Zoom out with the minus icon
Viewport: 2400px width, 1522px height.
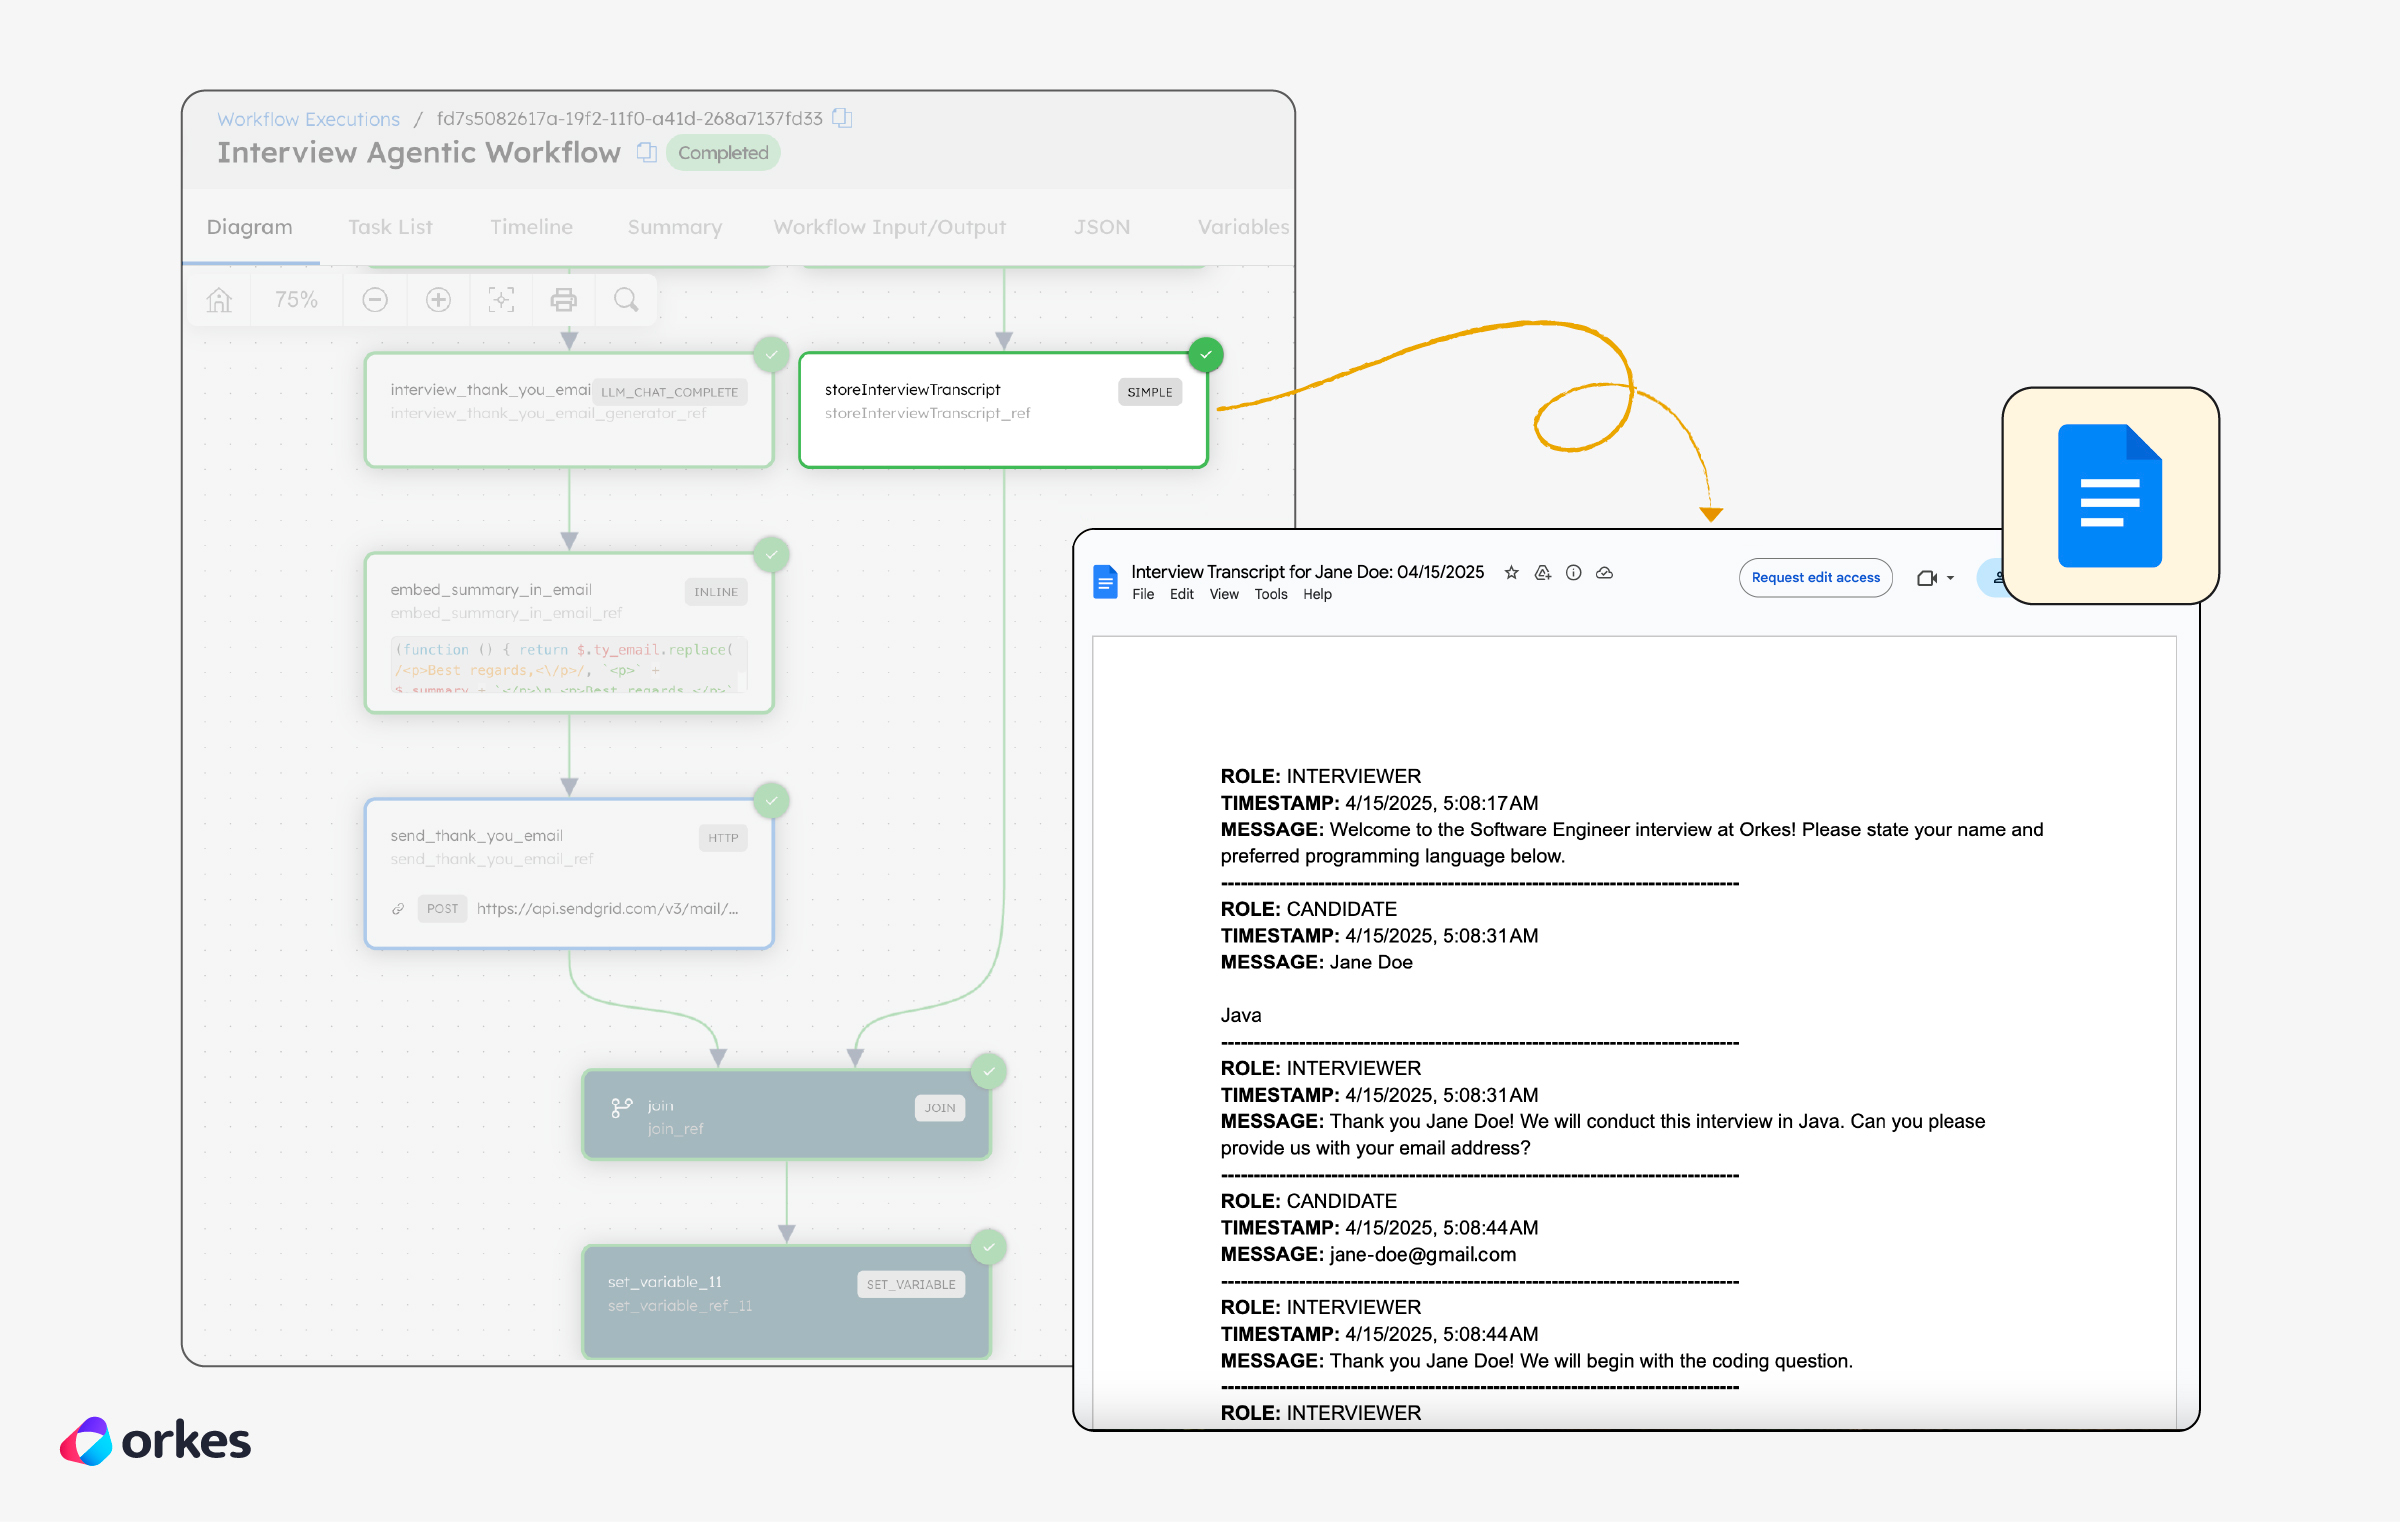[375, 300]
